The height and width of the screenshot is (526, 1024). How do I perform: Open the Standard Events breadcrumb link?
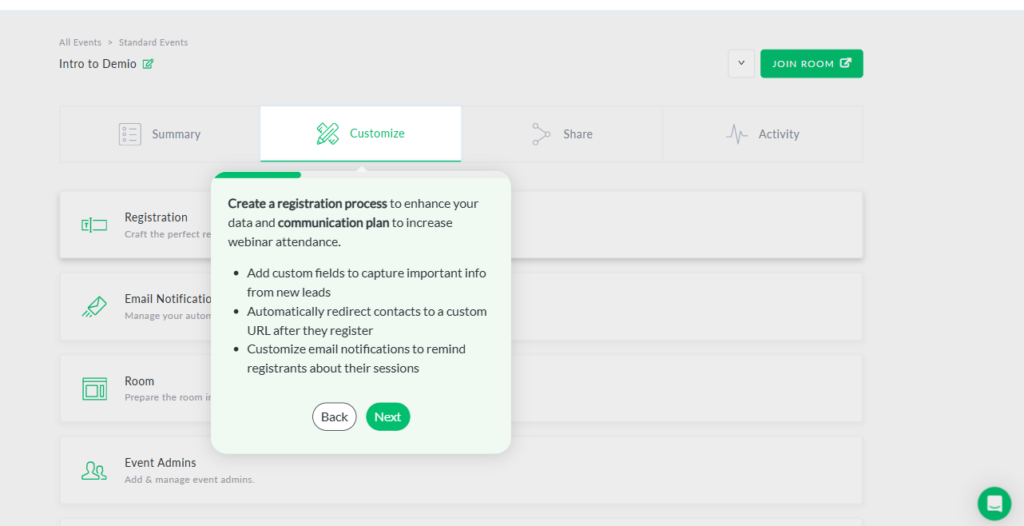153,42
